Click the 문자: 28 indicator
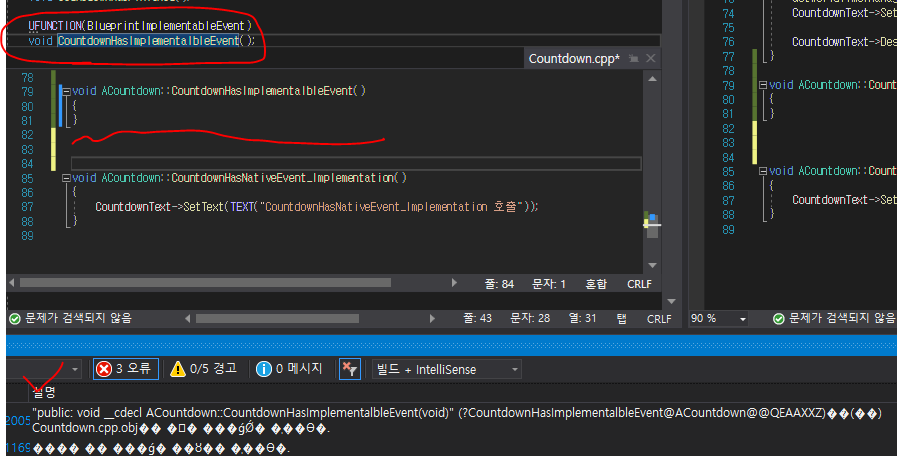 tap(530, 318)
